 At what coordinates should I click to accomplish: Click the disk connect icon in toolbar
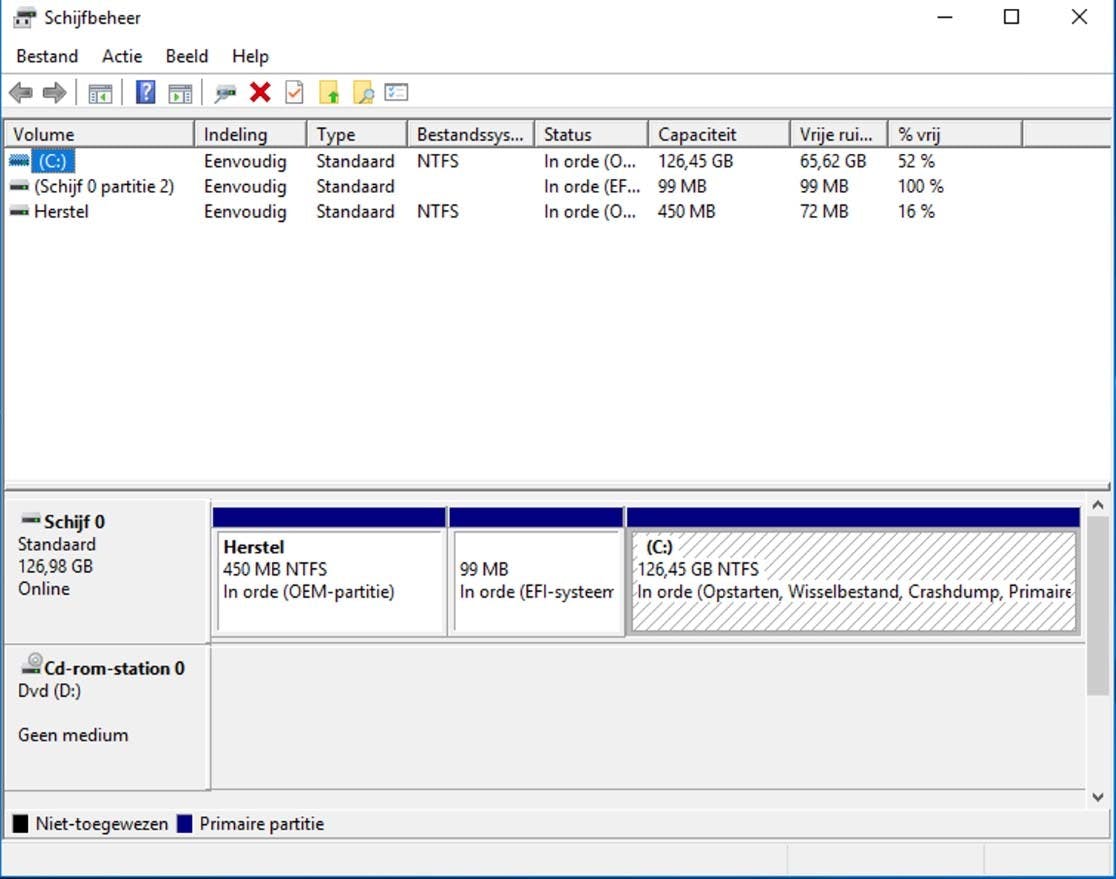[x=226, y=93]
